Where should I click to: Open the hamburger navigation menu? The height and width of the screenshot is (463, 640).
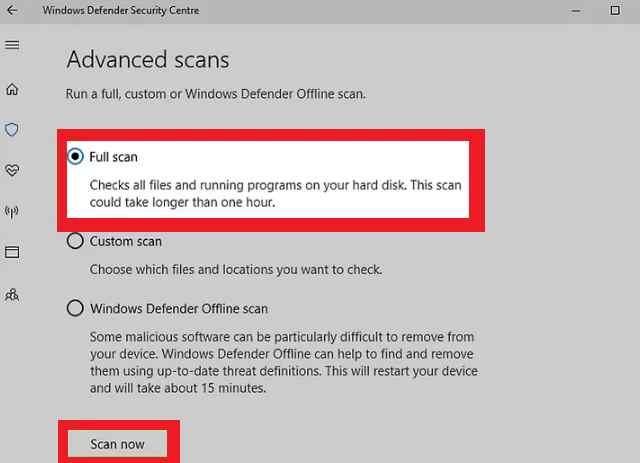(12, 45)
